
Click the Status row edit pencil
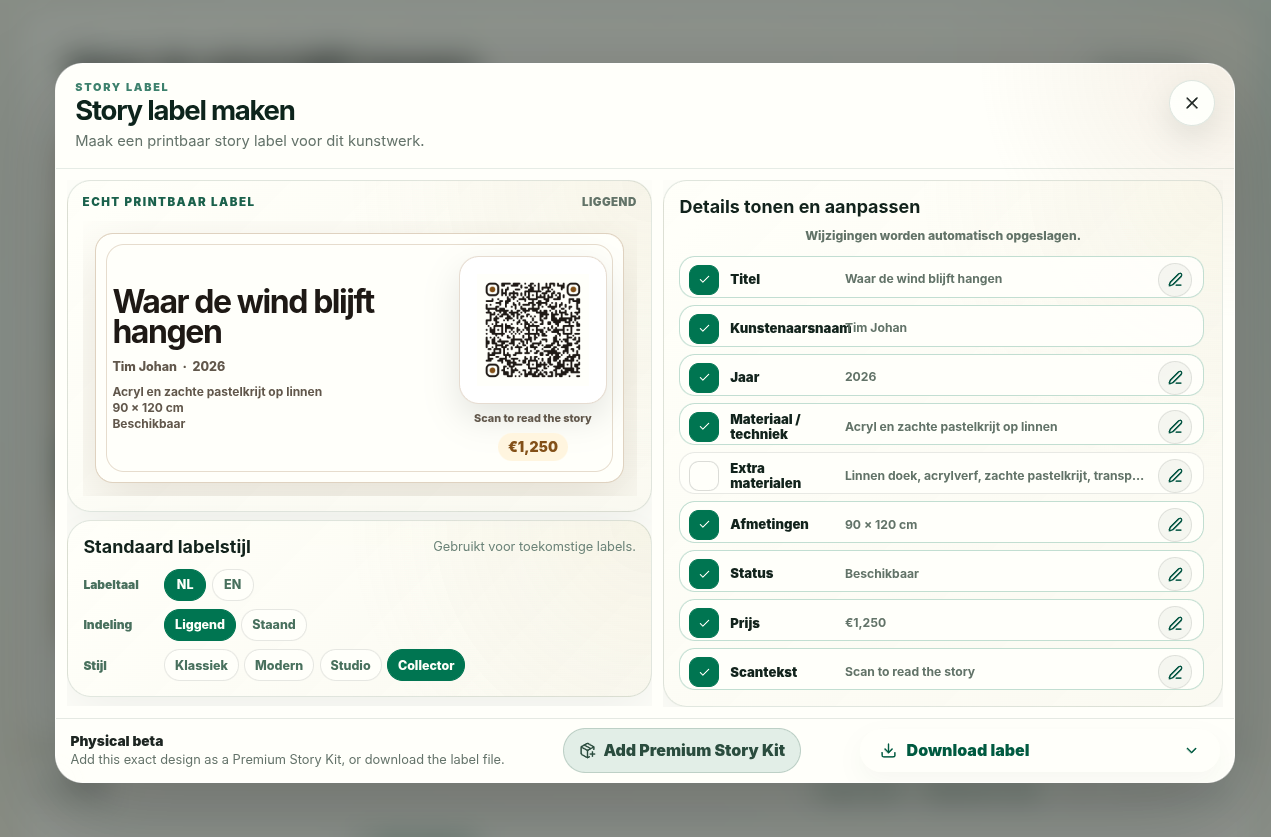1175,573
